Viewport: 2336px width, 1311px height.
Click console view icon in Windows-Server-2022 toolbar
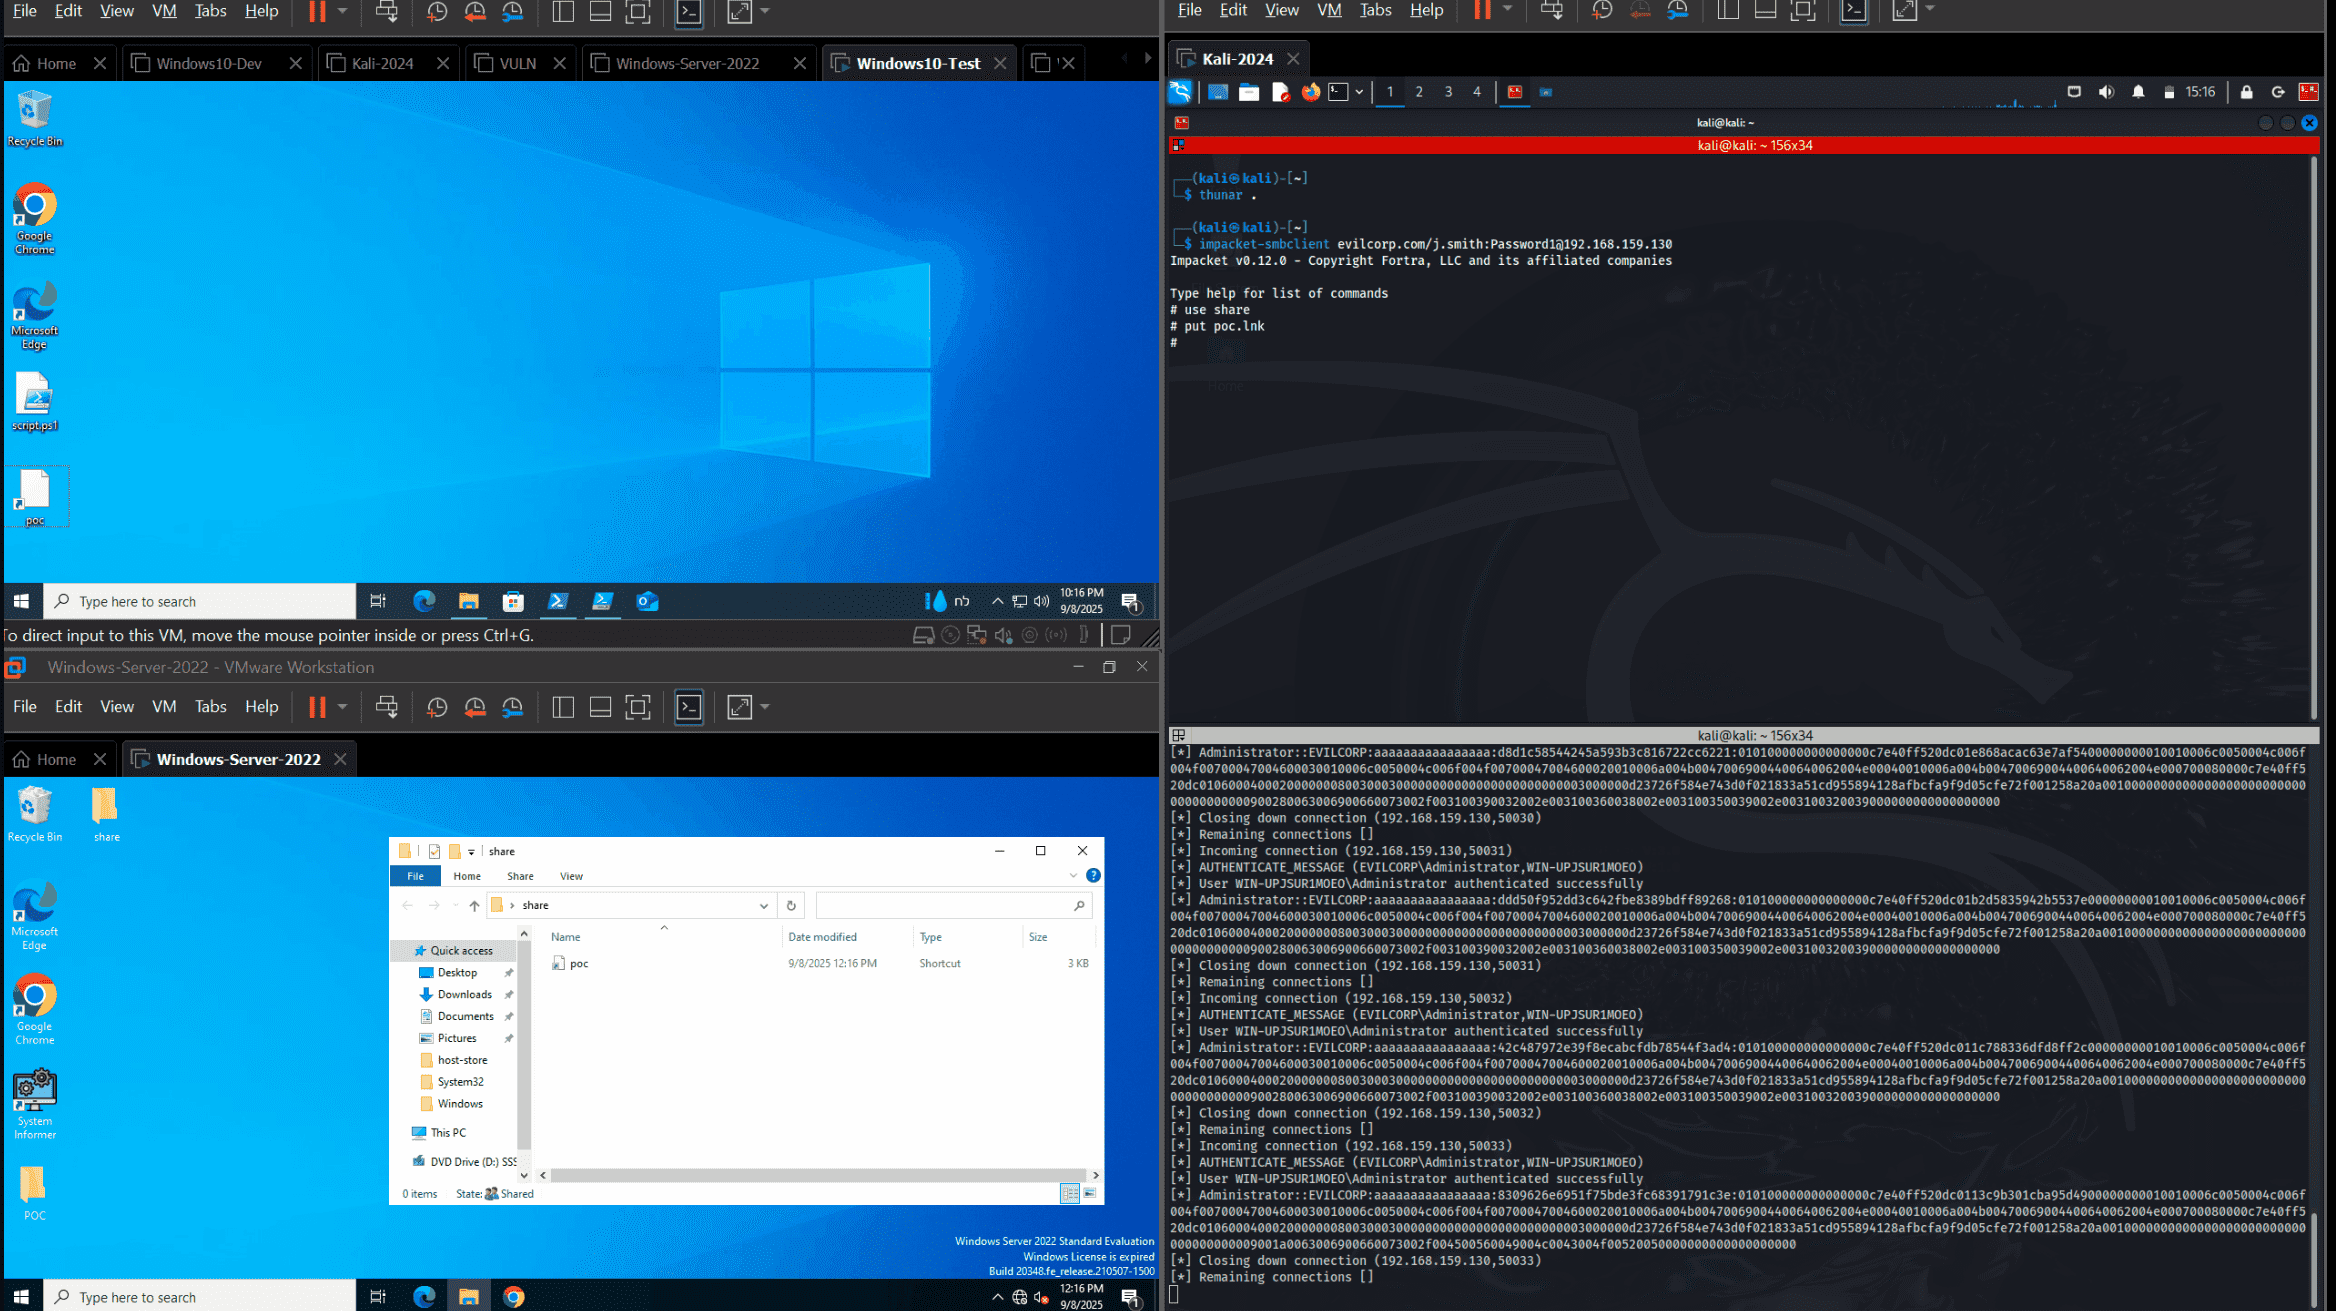[x=689, y=708]
